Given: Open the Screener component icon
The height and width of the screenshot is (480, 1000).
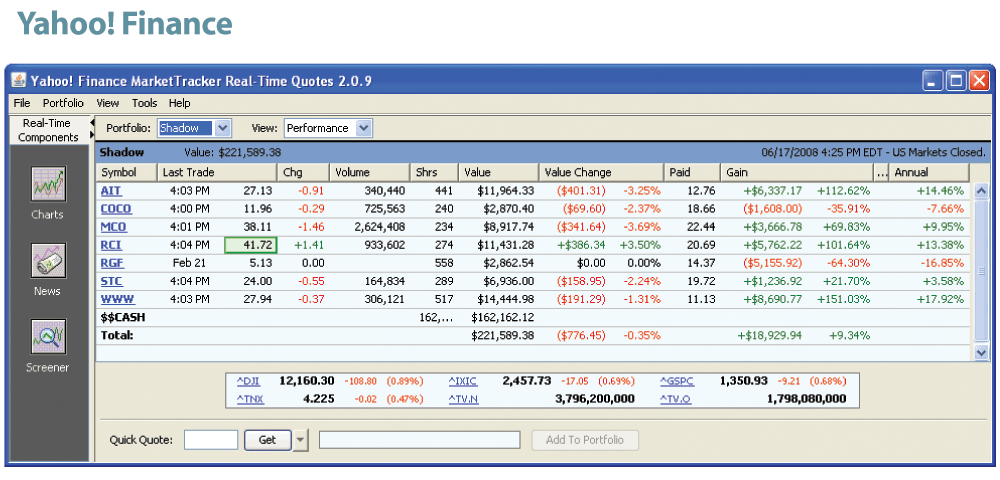Looking at the screenshot, I should pyautogui.click(x=48, y=337).
